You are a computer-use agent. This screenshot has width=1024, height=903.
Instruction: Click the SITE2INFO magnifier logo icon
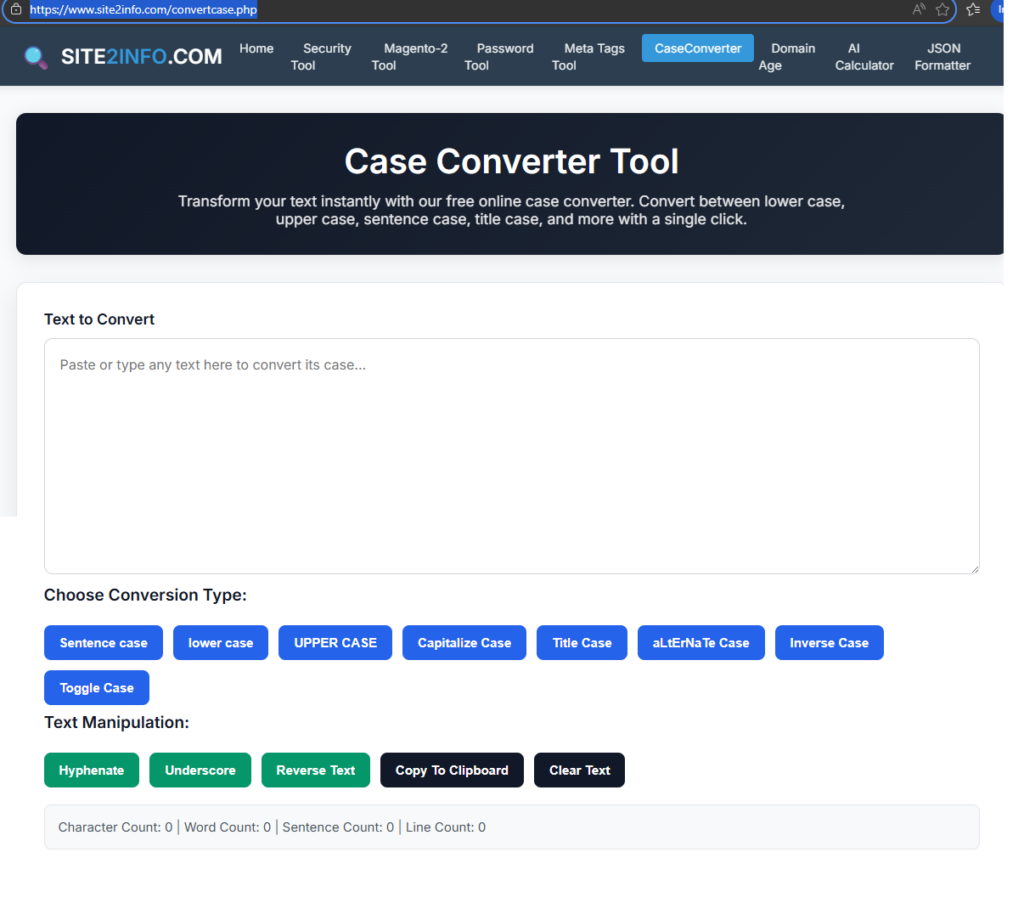pyautogui.click(x=36, y=57)
